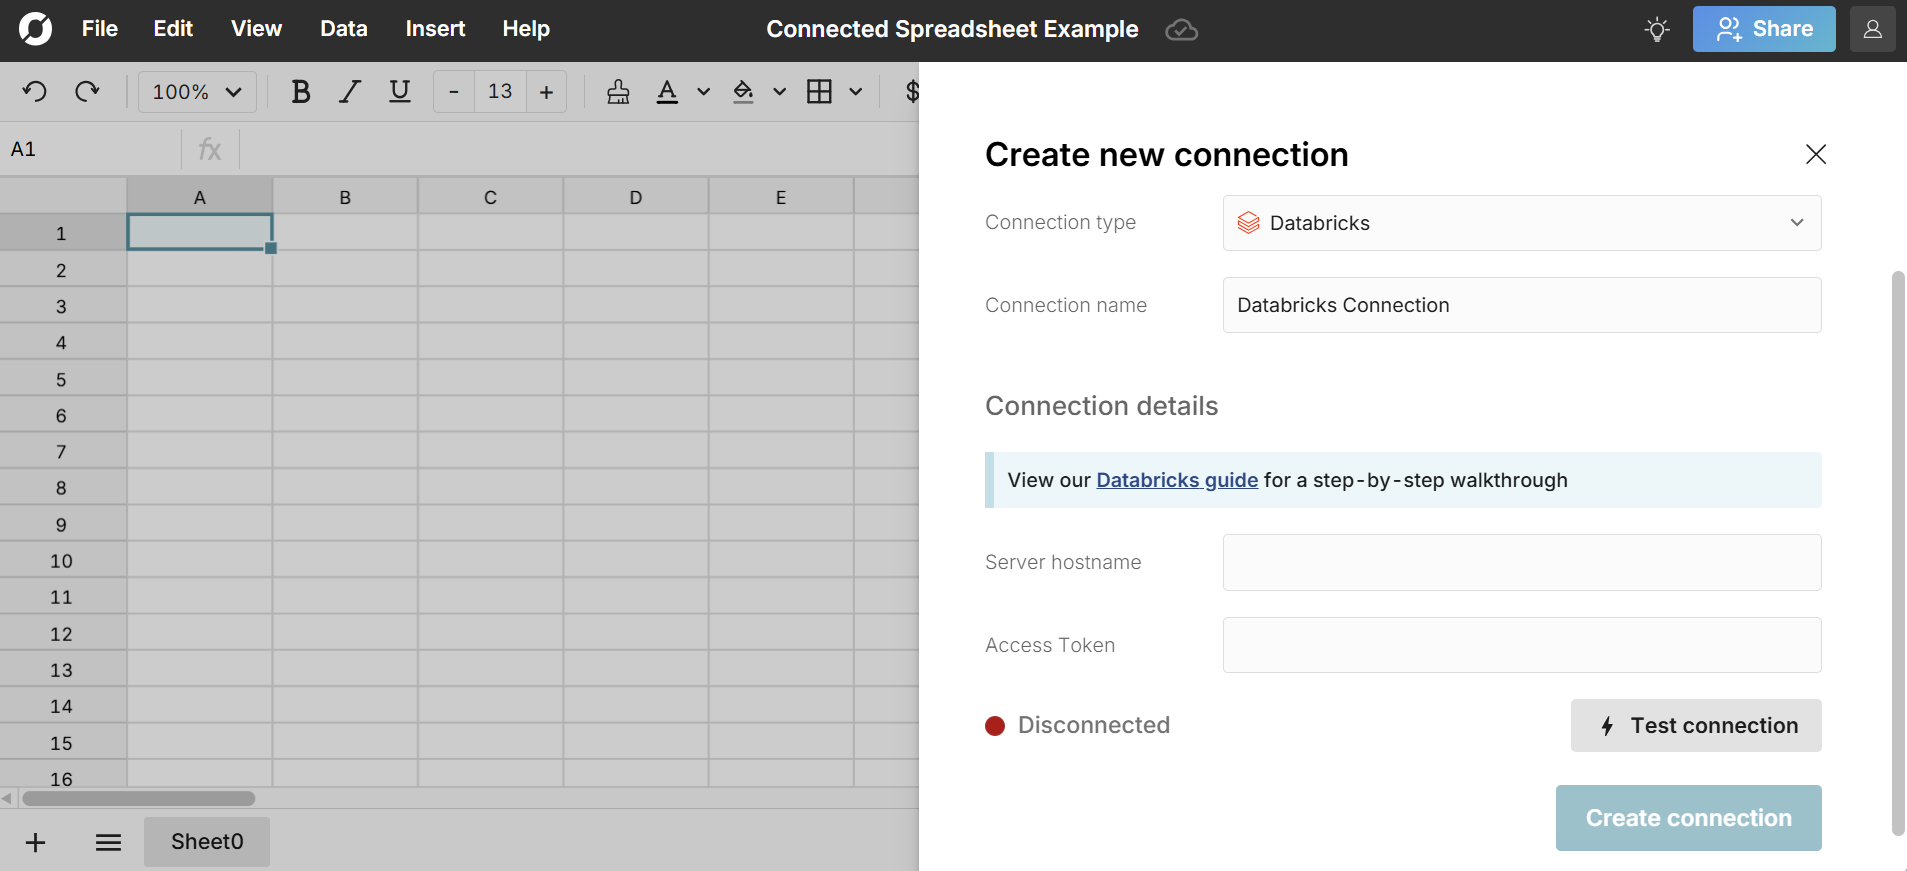Click the undo arrow icon
Image resolution: width=1907 pixels, height=871 pixels.
coord(35,92)
